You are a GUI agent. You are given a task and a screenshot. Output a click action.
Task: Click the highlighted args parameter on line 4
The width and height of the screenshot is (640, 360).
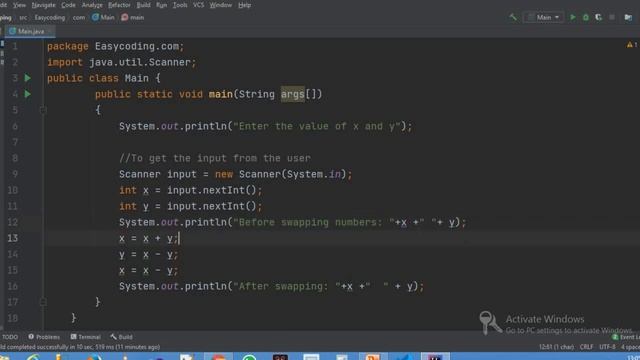[293, 94]
